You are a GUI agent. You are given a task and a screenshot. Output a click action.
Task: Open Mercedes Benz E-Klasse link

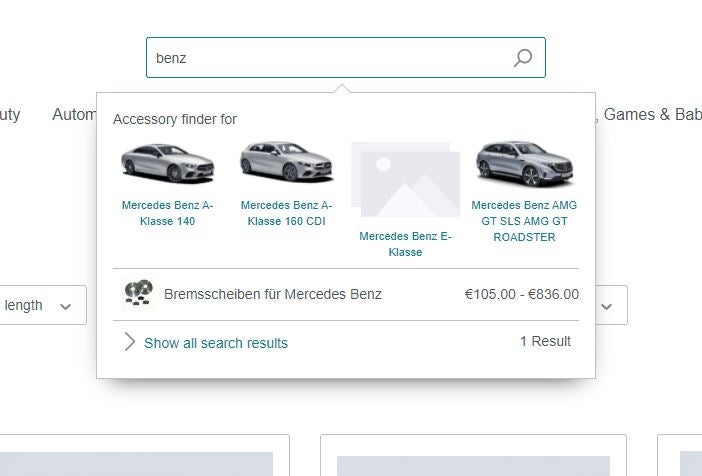[x=405, y=244]
